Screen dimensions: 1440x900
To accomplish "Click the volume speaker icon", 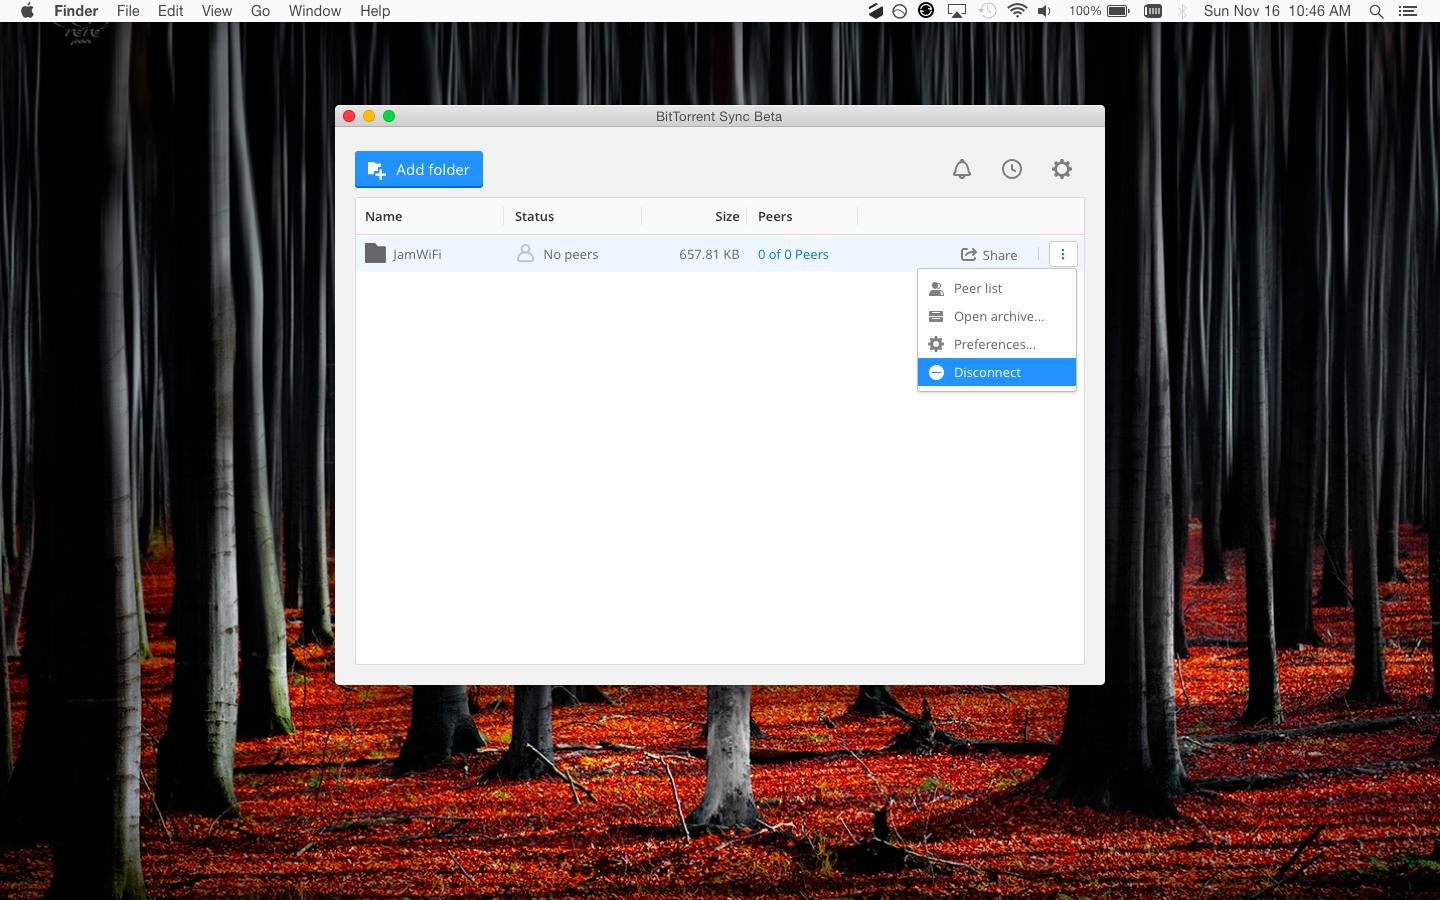I will point(1045,11).
